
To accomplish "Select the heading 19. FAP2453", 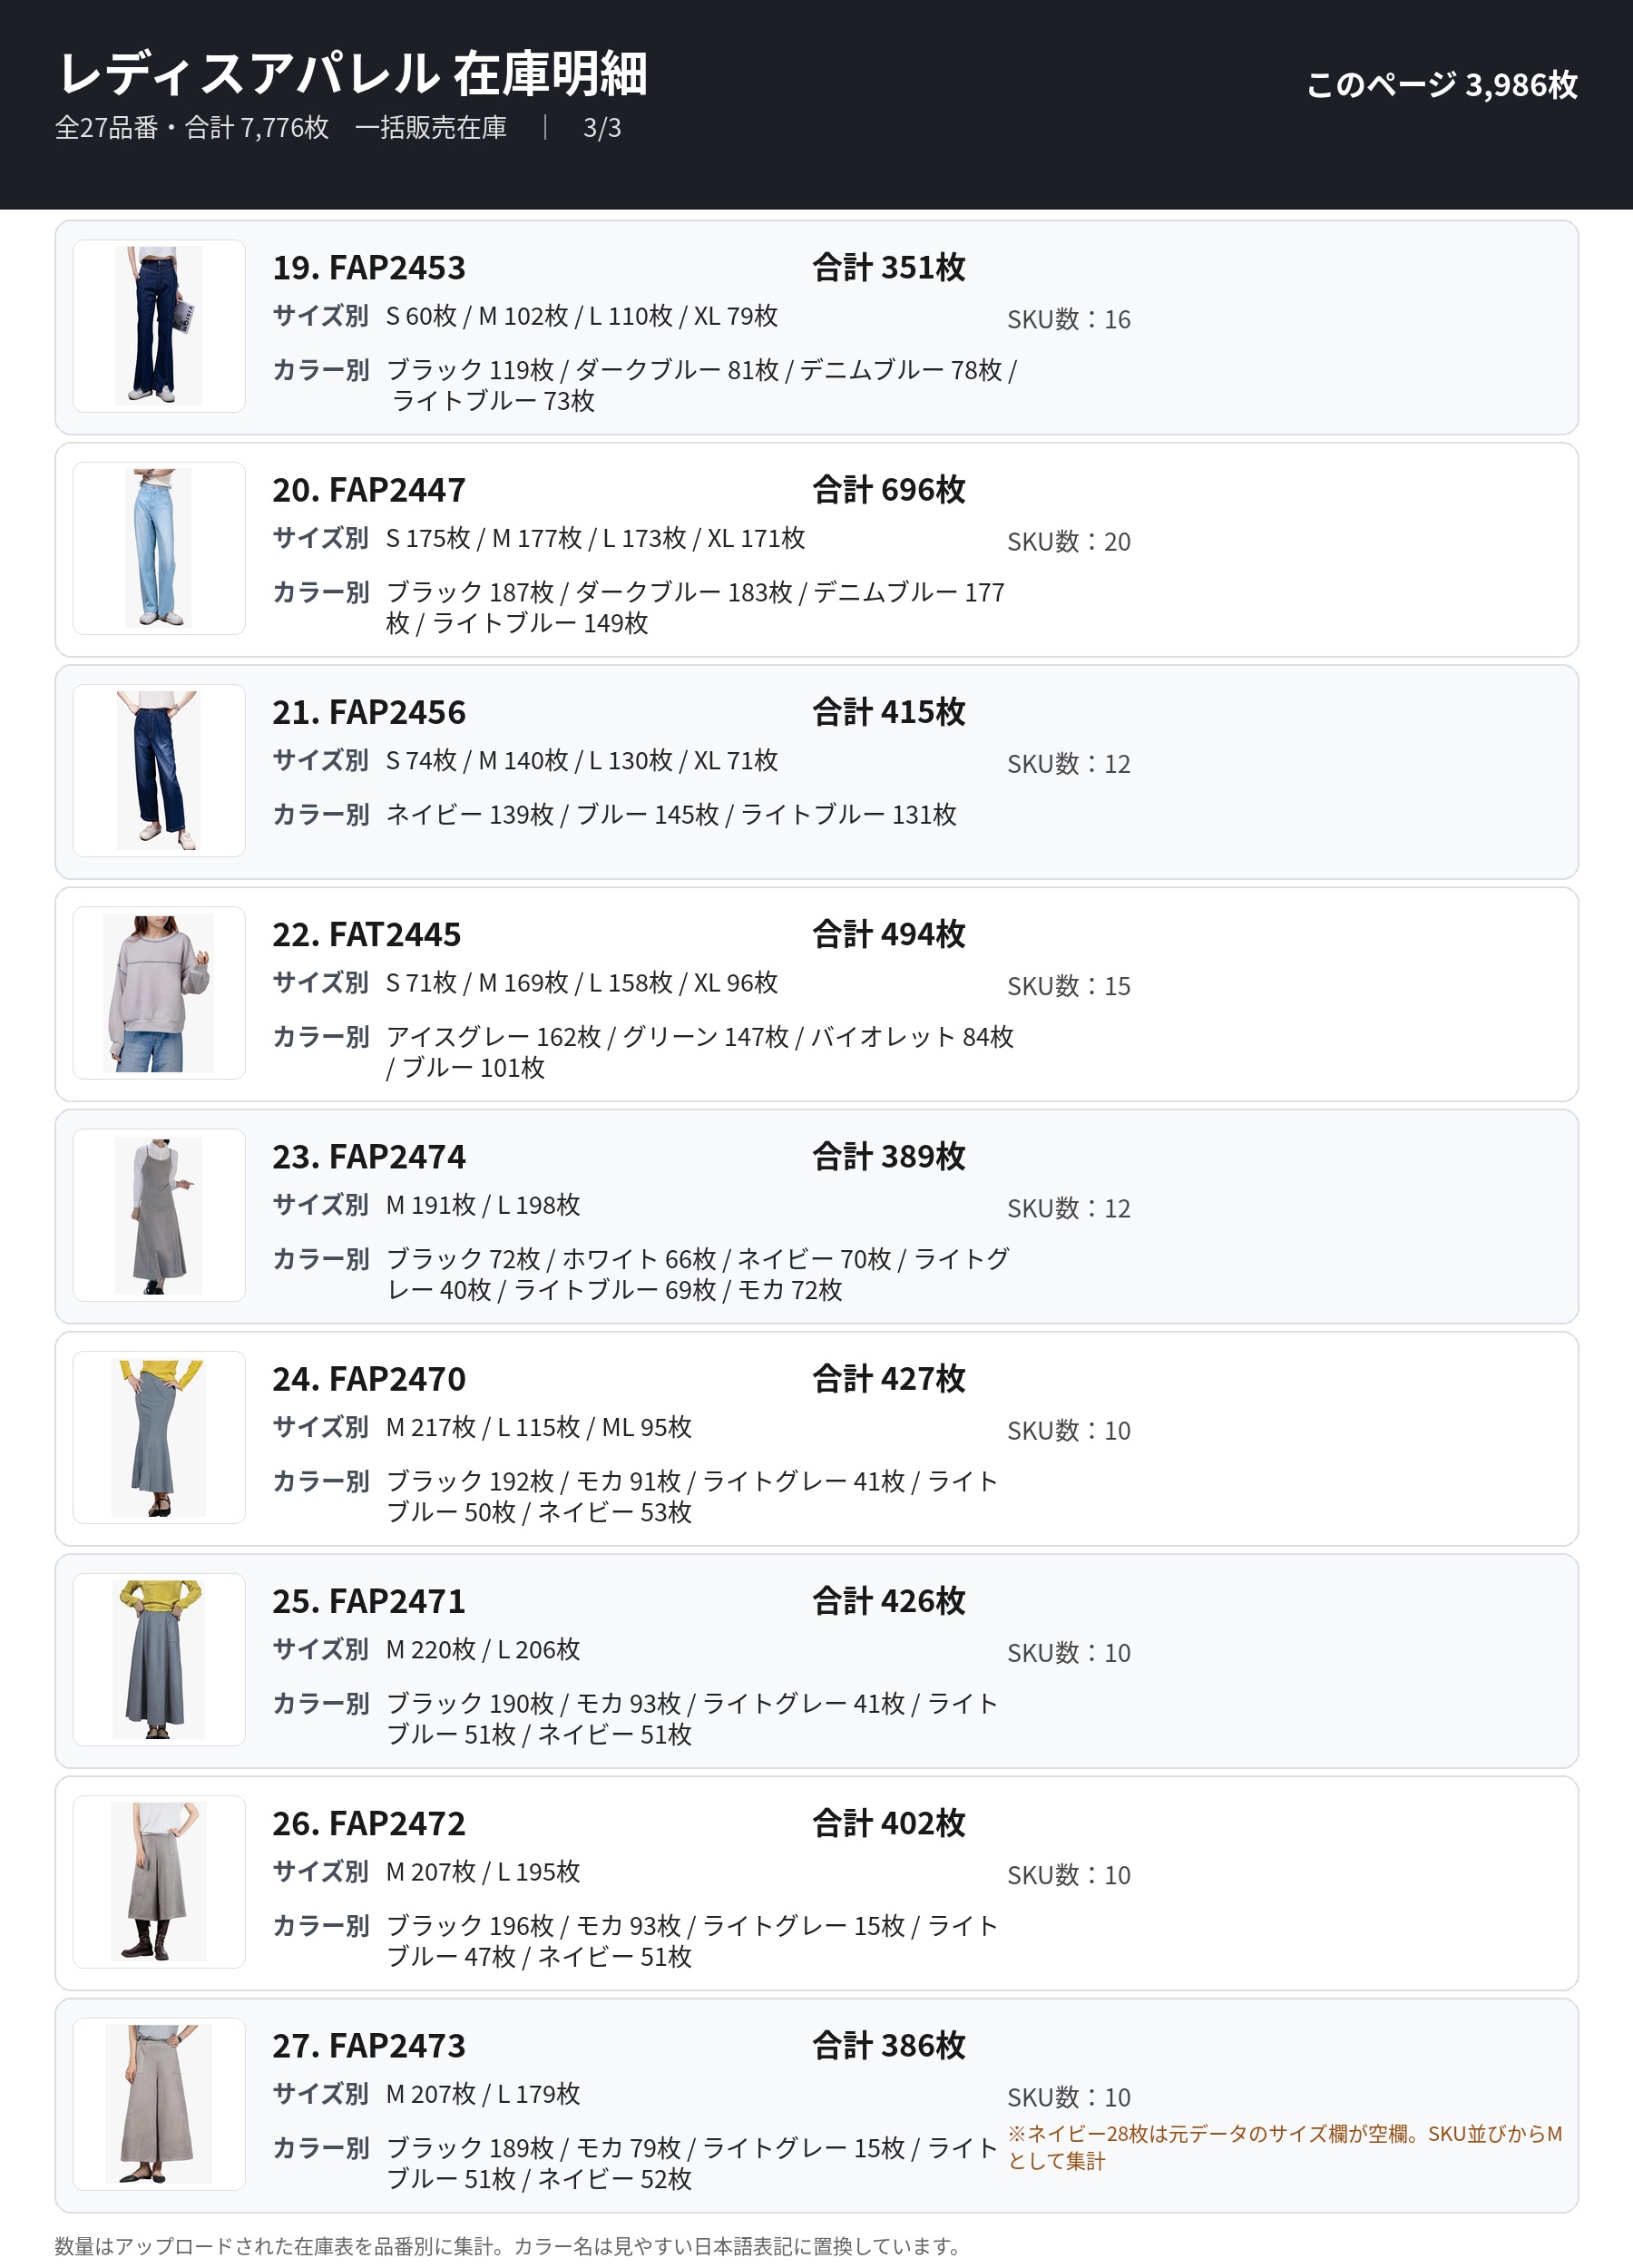I will point(369,268).
